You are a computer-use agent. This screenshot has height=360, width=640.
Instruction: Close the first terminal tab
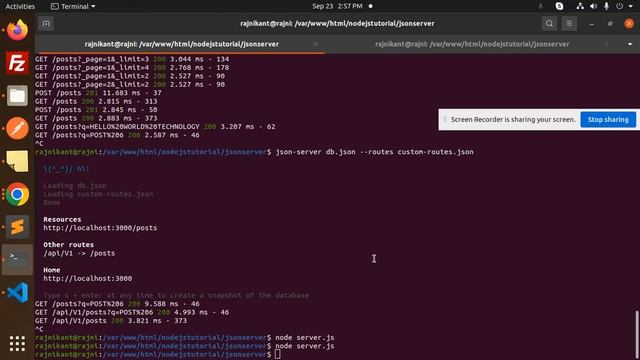(316, 44)
